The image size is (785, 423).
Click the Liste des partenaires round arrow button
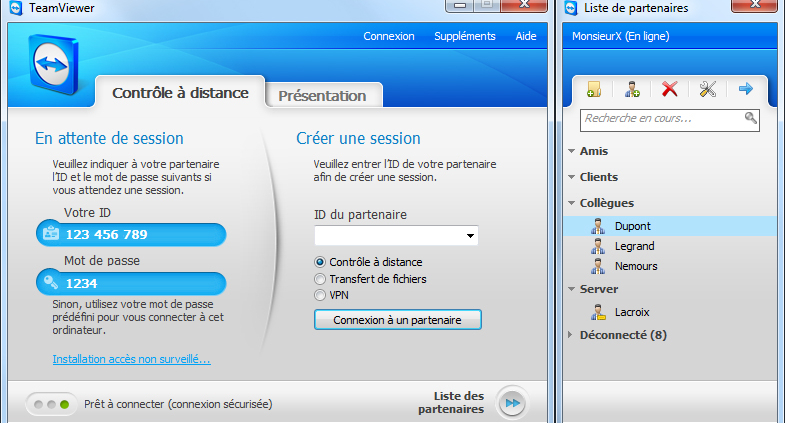coord(512,403)
